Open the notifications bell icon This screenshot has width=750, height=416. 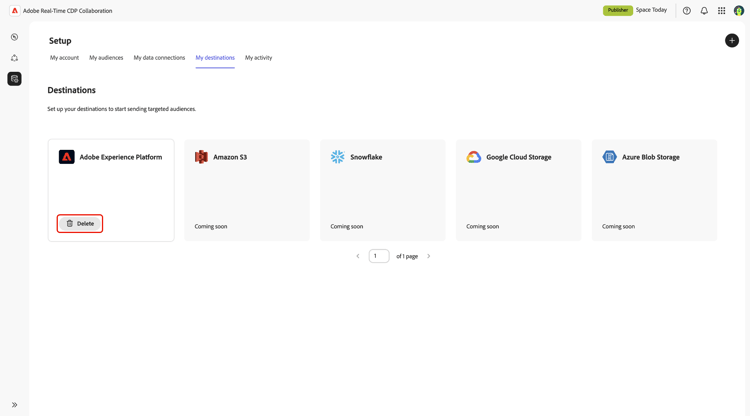(x=704, y=11)
